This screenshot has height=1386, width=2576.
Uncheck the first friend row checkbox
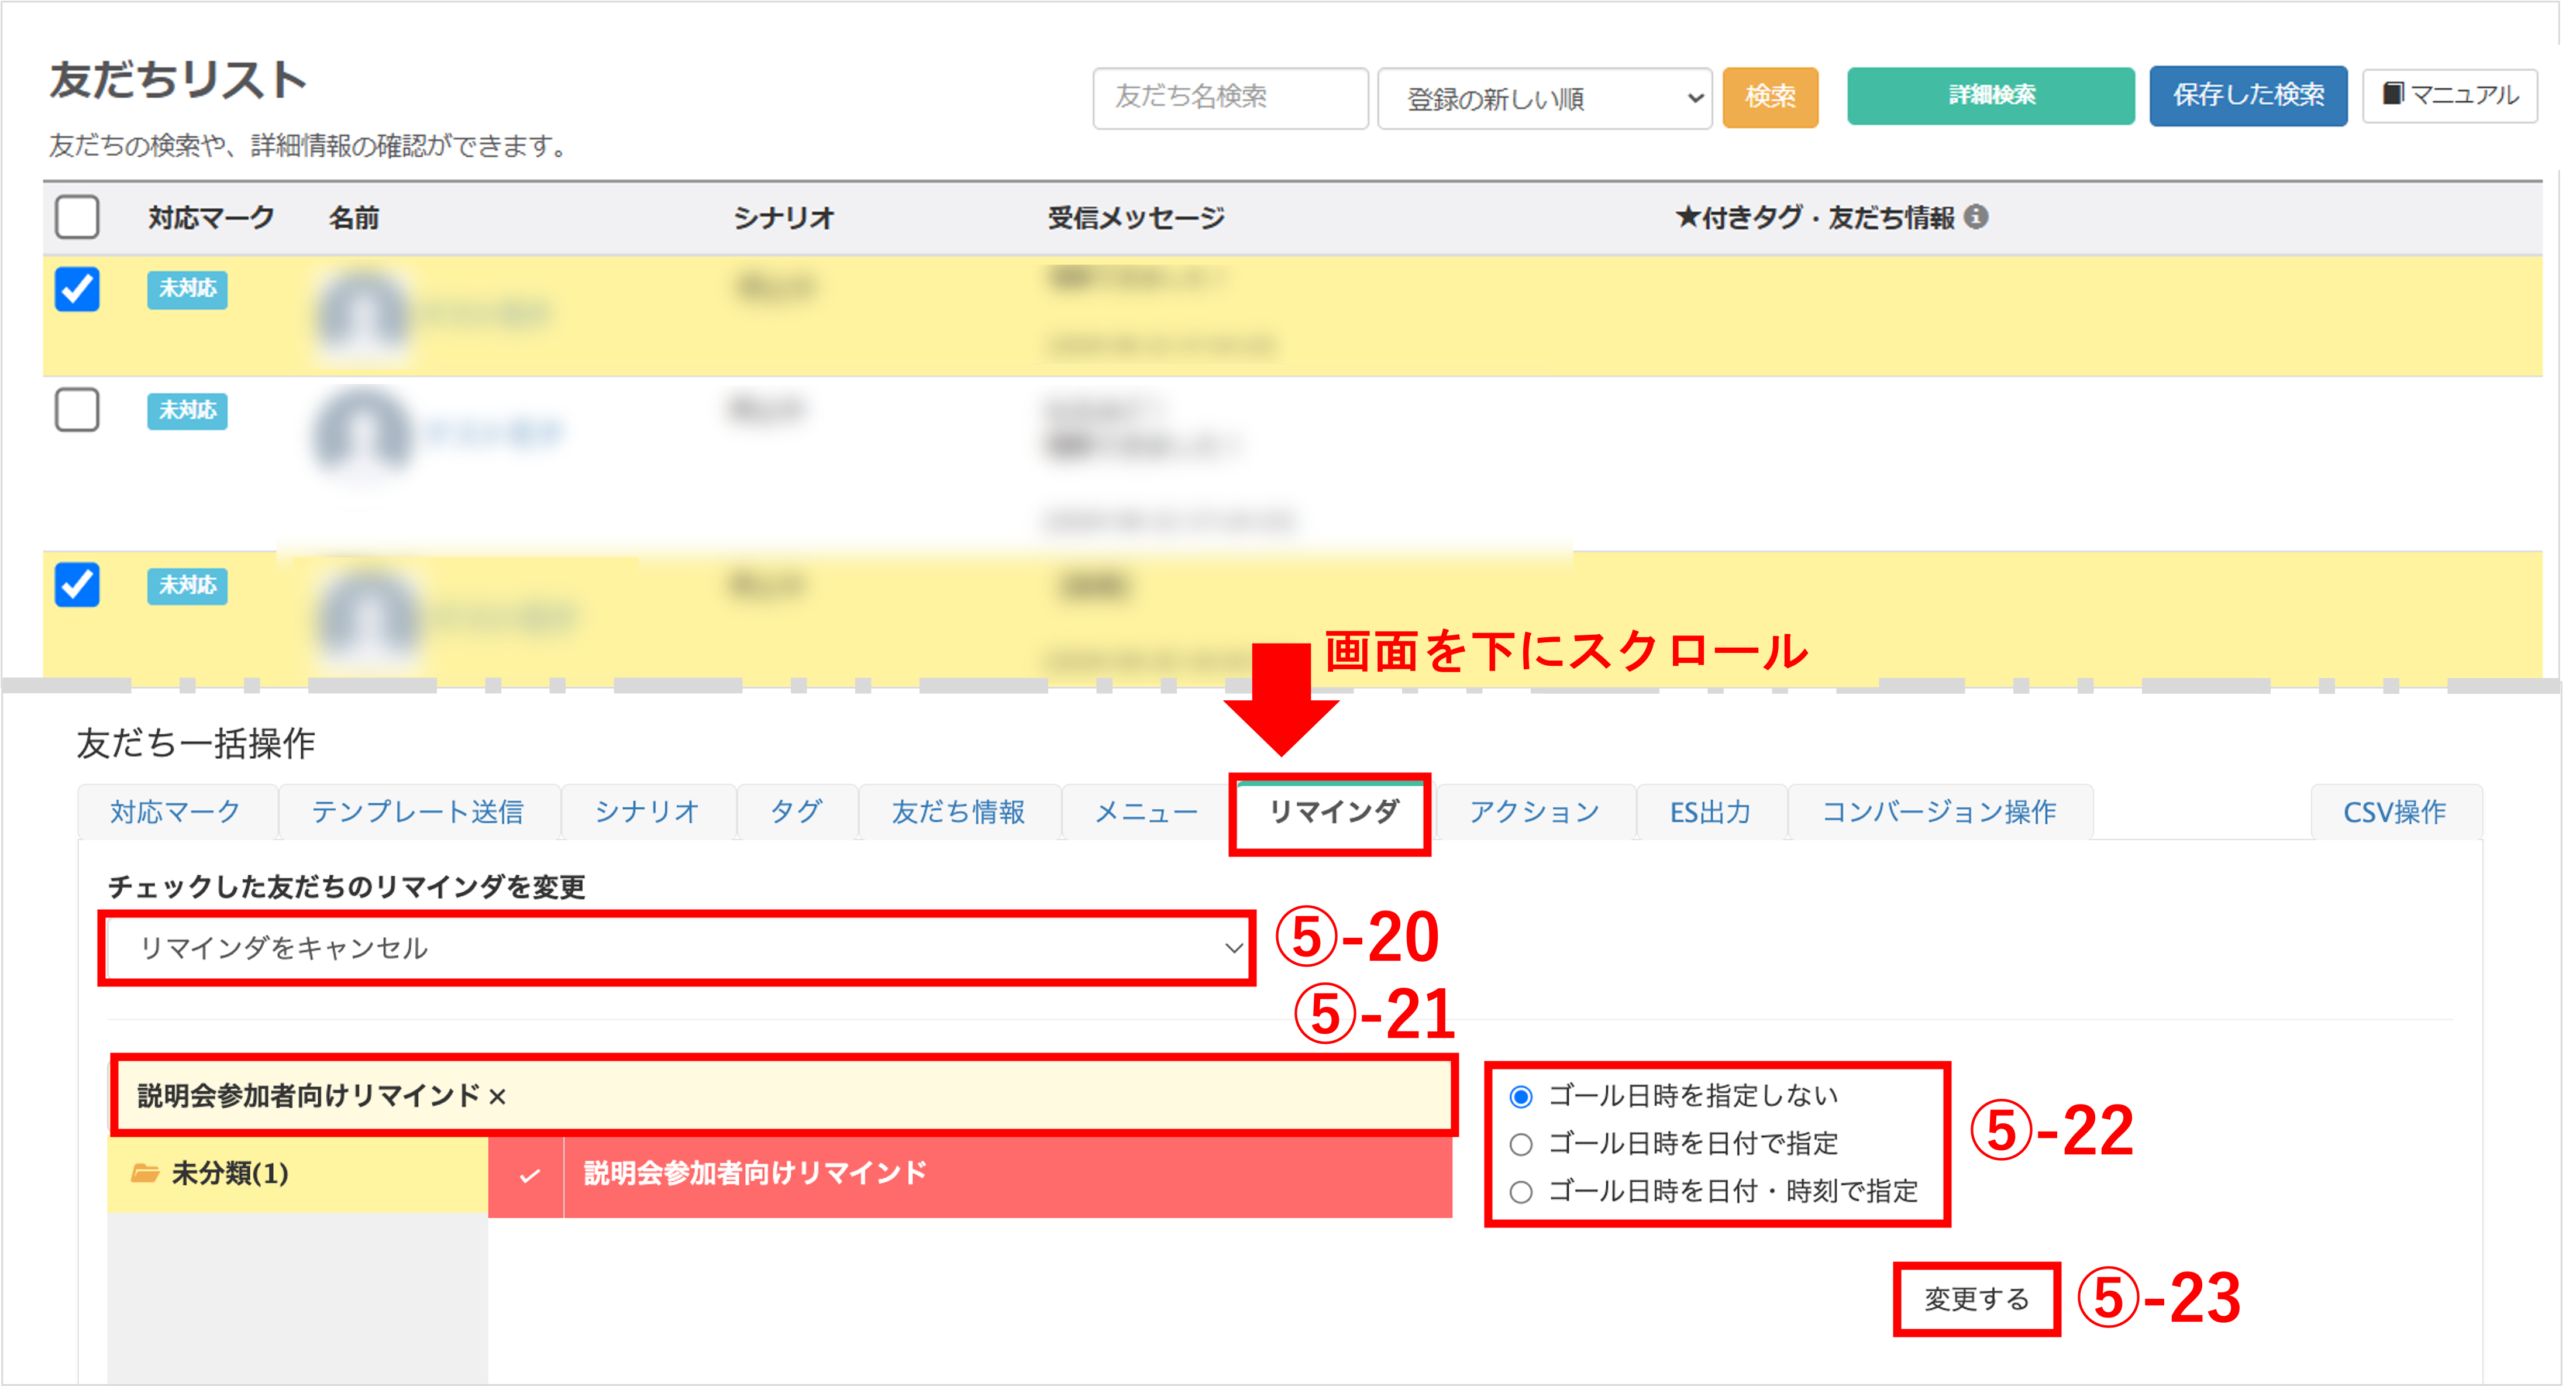(x=77, y=290)
